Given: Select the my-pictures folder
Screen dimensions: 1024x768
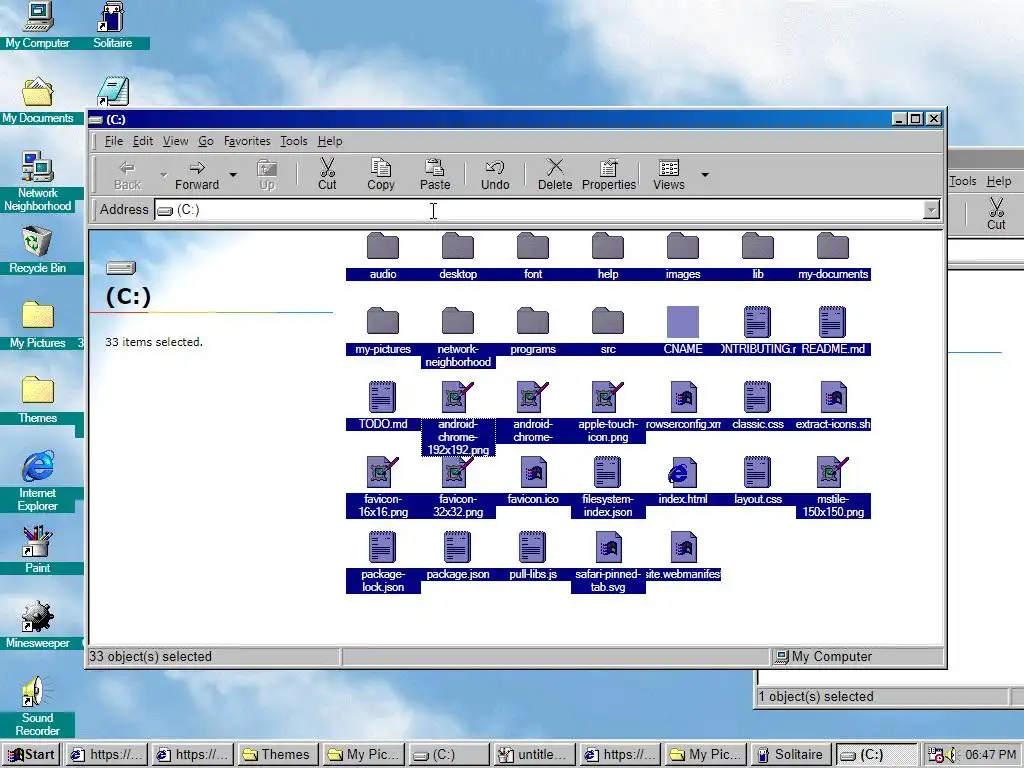Looking at the screenshot, I should click(x=383, y=330).
